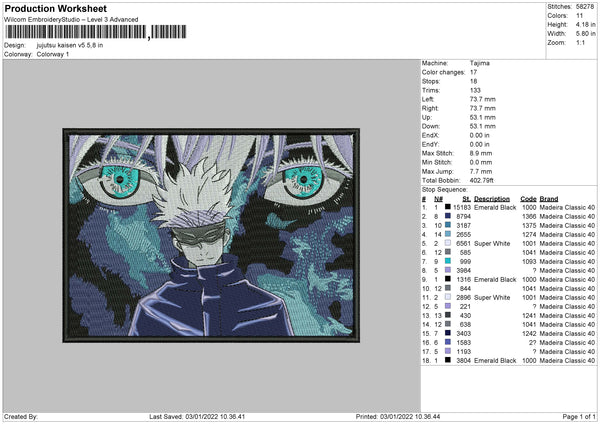Click the 'Code' column header

coord(528,199)
